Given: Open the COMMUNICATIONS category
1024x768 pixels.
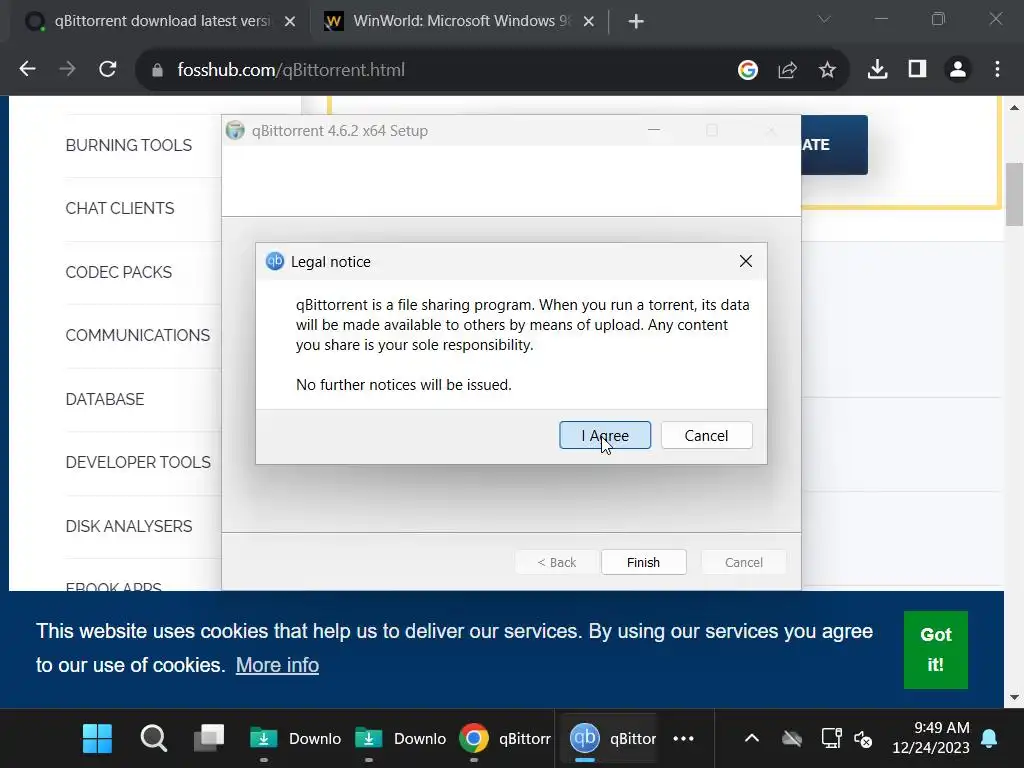Looking at the screenshot, I should coord(138,335).
